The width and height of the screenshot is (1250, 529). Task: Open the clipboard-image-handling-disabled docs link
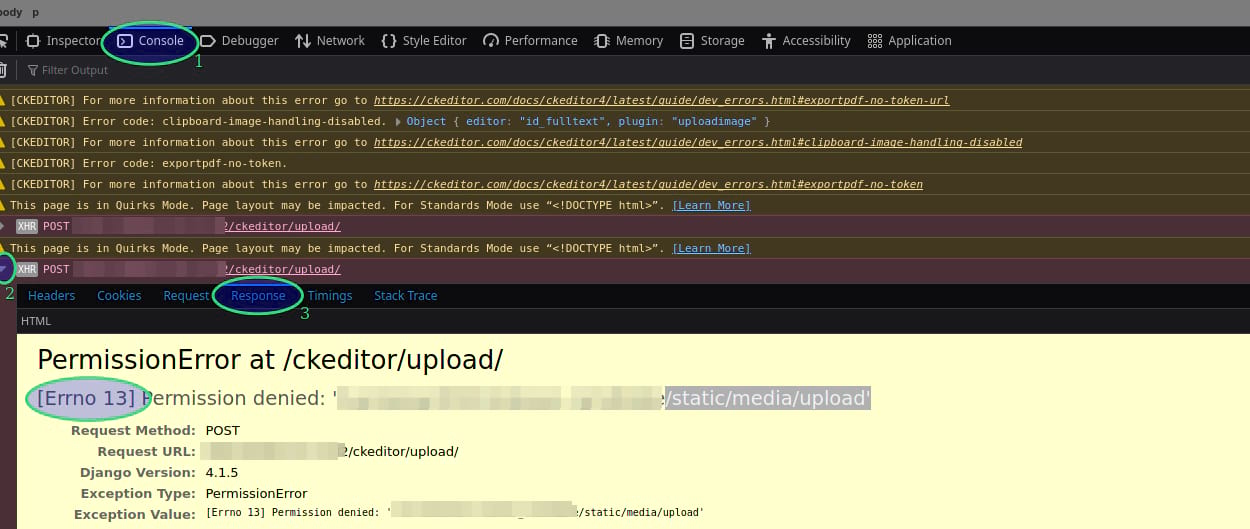tap(698, 142)
